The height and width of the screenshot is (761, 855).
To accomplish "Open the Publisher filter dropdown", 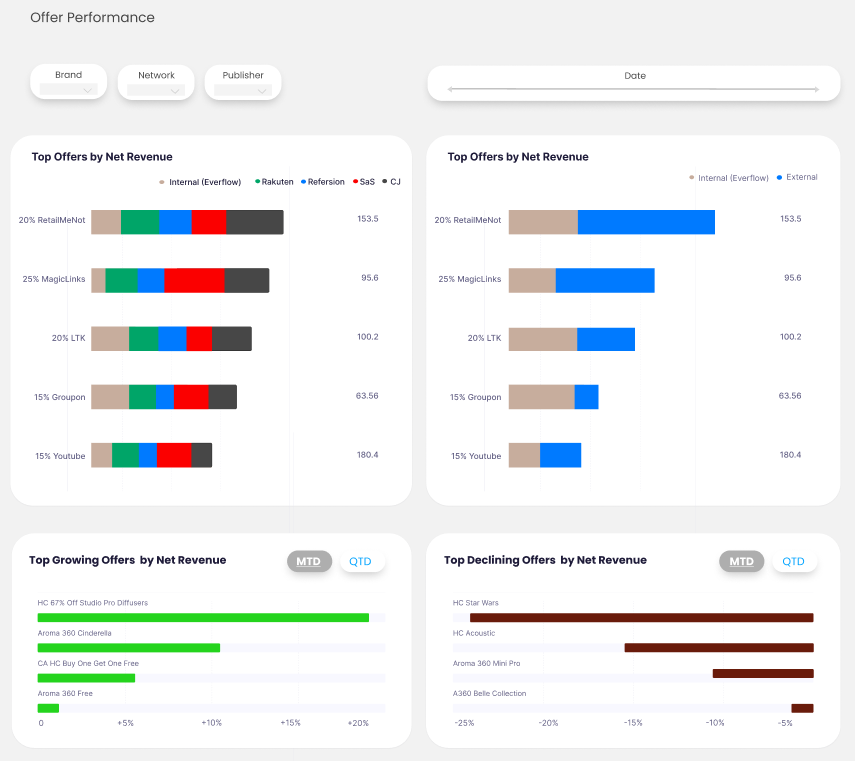I will [243, 90].
